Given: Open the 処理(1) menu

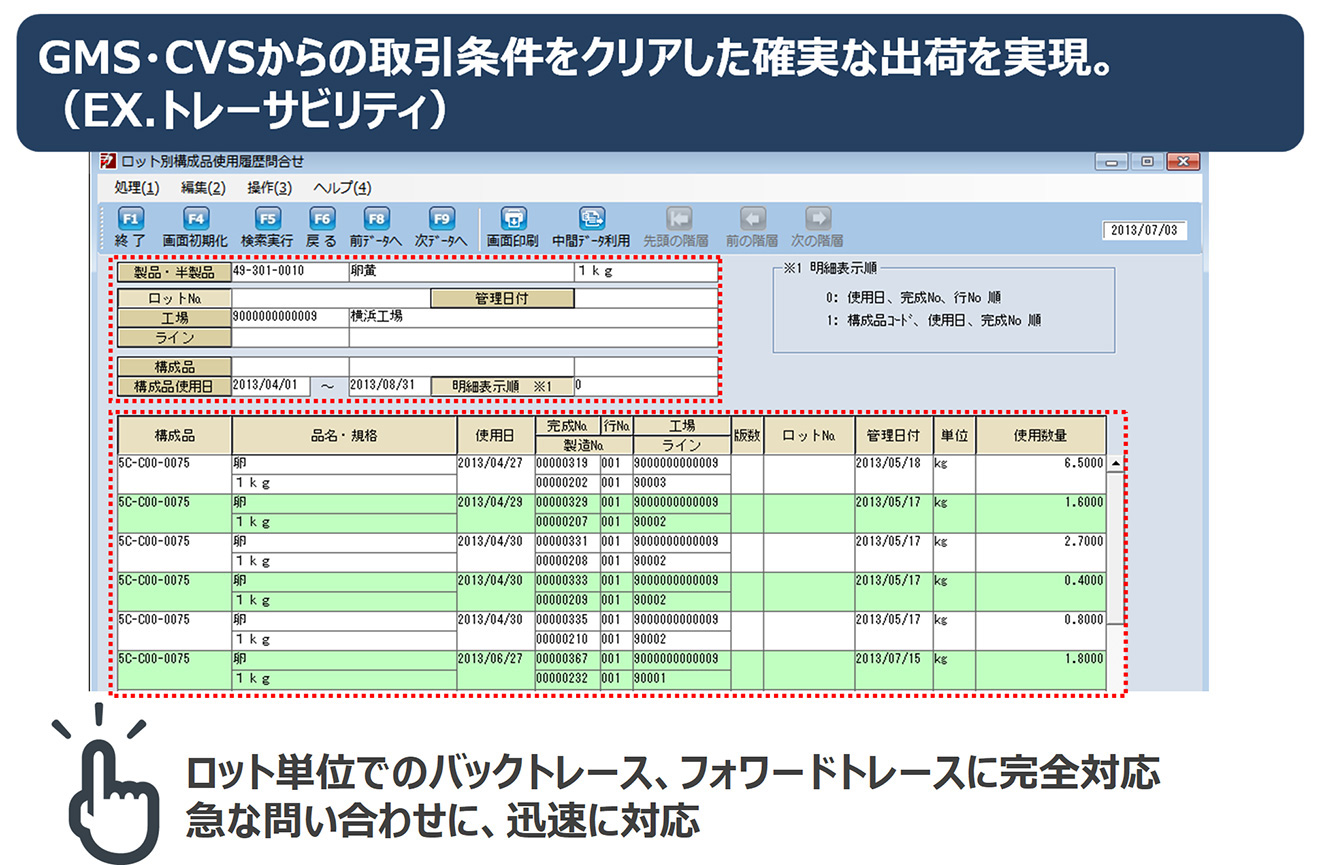Looking at the screenshot, I should click(x=136, y=188).
